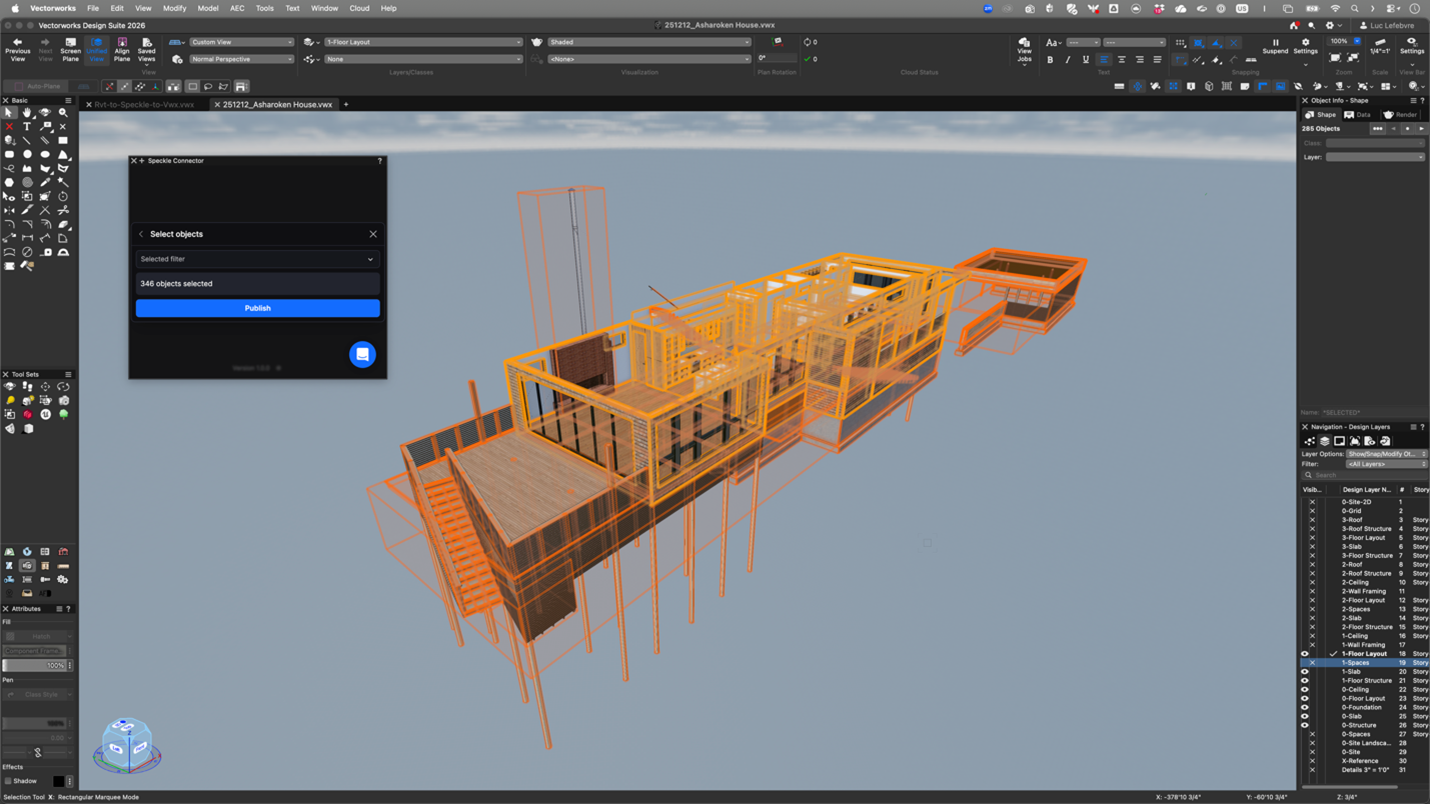Viewport: 1430px width, 804px height.
Task: Toggle the Shadow checkbox in Effects
Action: [8, 781]
